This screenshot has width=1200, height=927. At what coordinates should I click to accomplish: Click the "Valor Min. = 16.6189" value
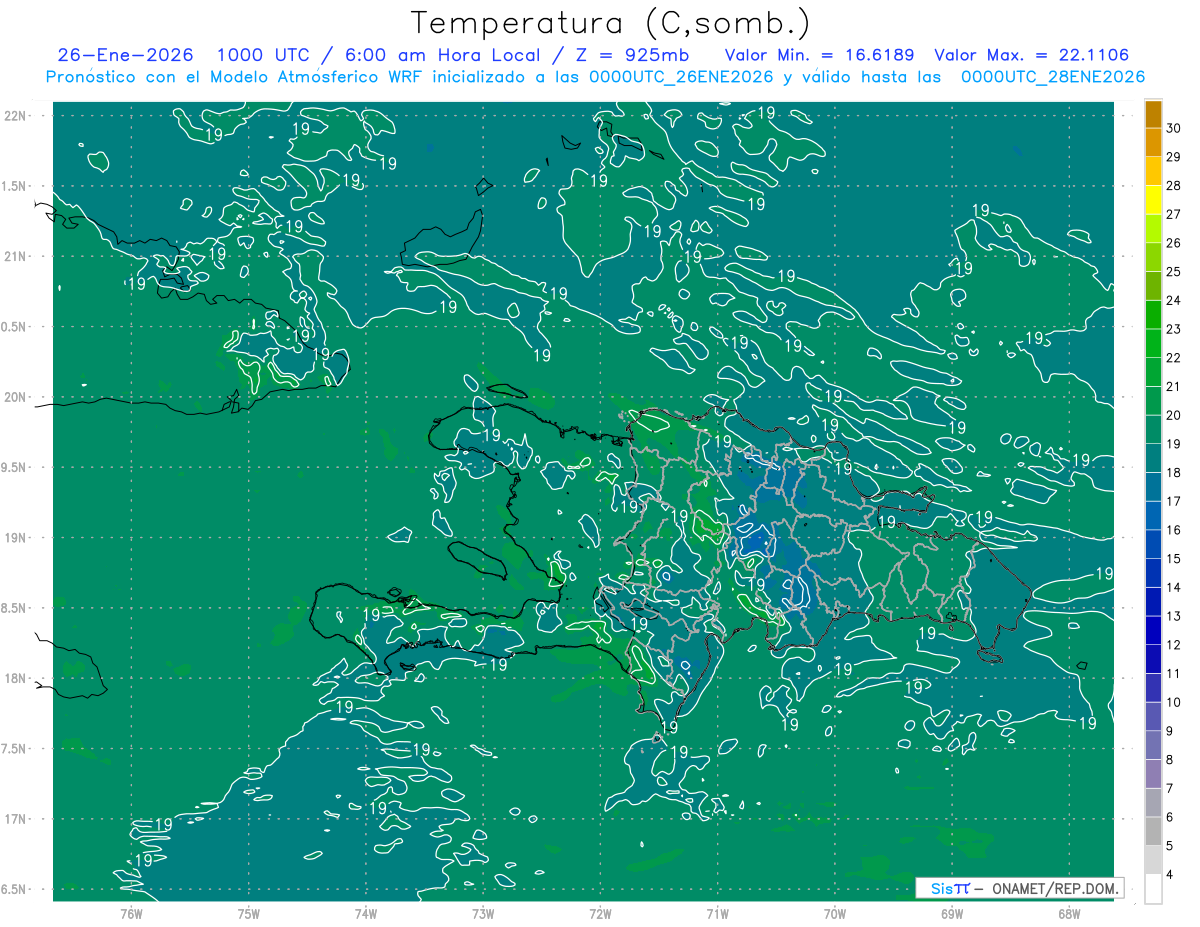[x=820, y=55]
